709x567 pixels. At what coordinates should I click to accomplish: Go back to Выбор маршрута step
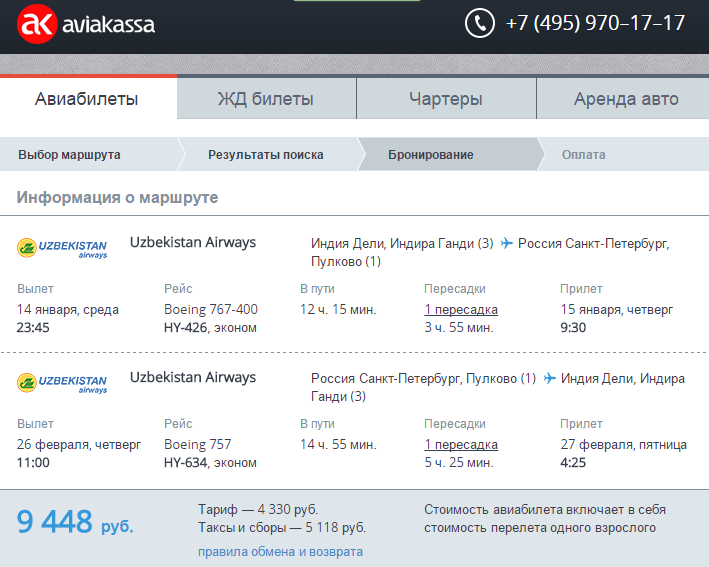pos(70,155)
